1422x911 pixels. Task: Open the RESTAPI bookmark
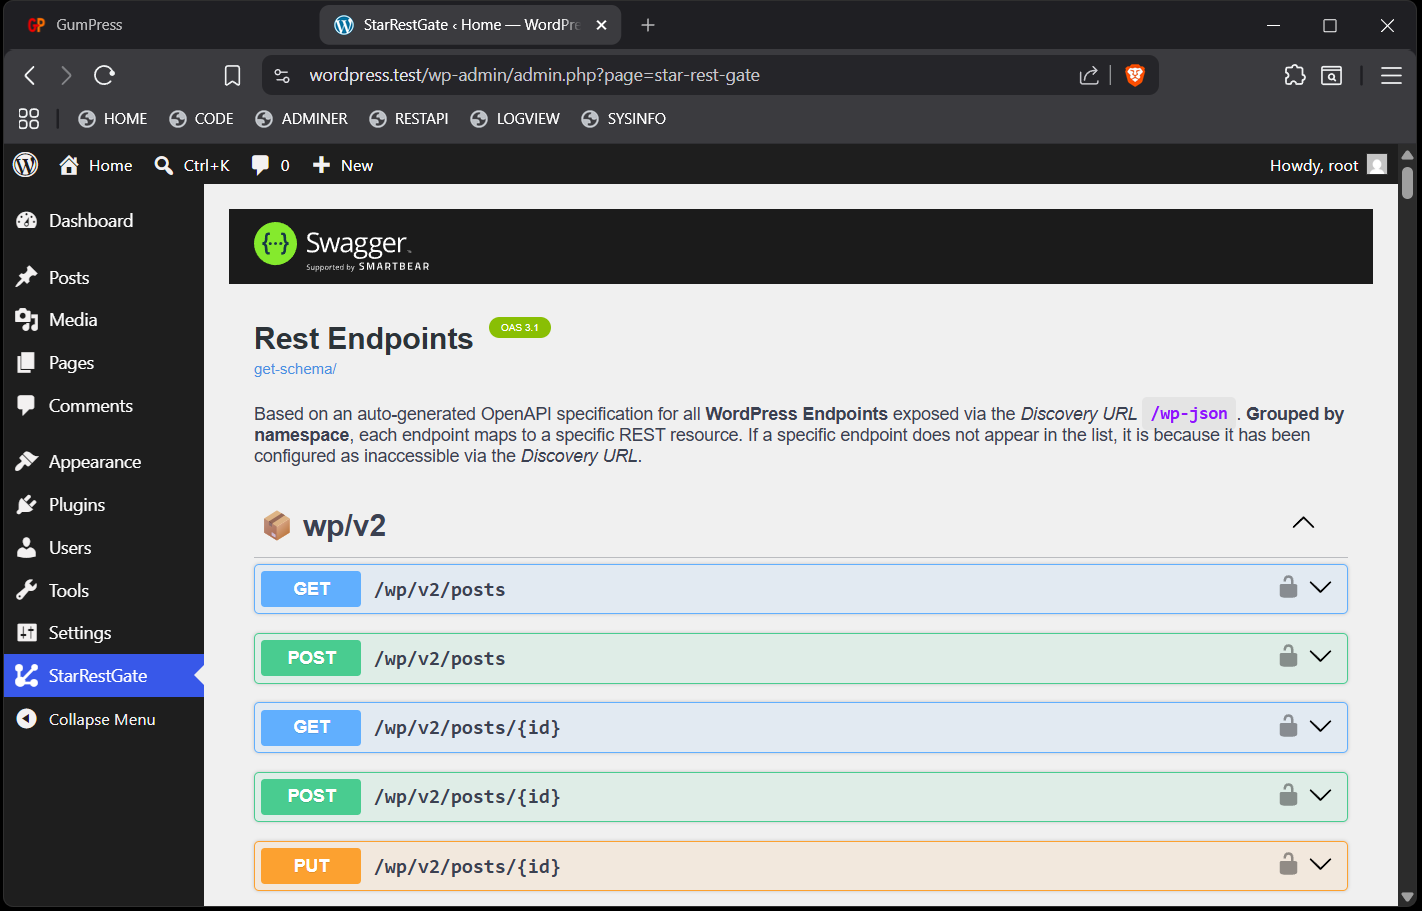(x=408, y=119)
